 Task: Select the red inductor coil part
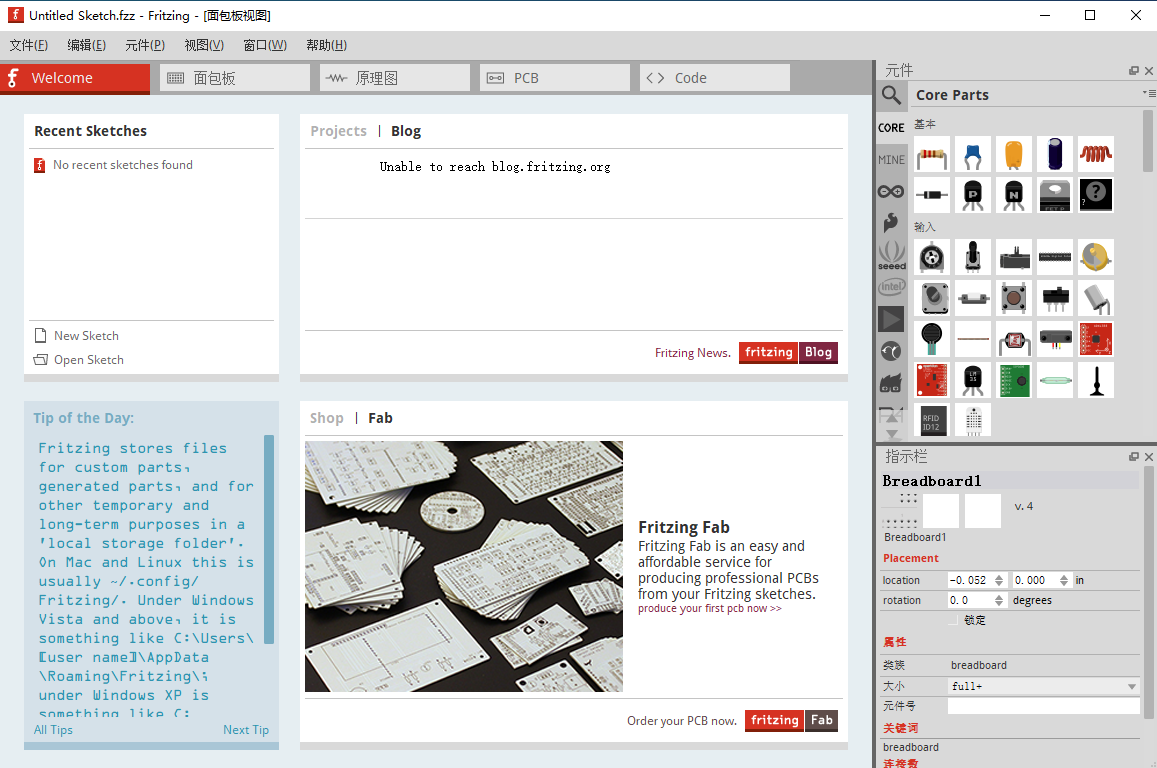[1096, 155]
